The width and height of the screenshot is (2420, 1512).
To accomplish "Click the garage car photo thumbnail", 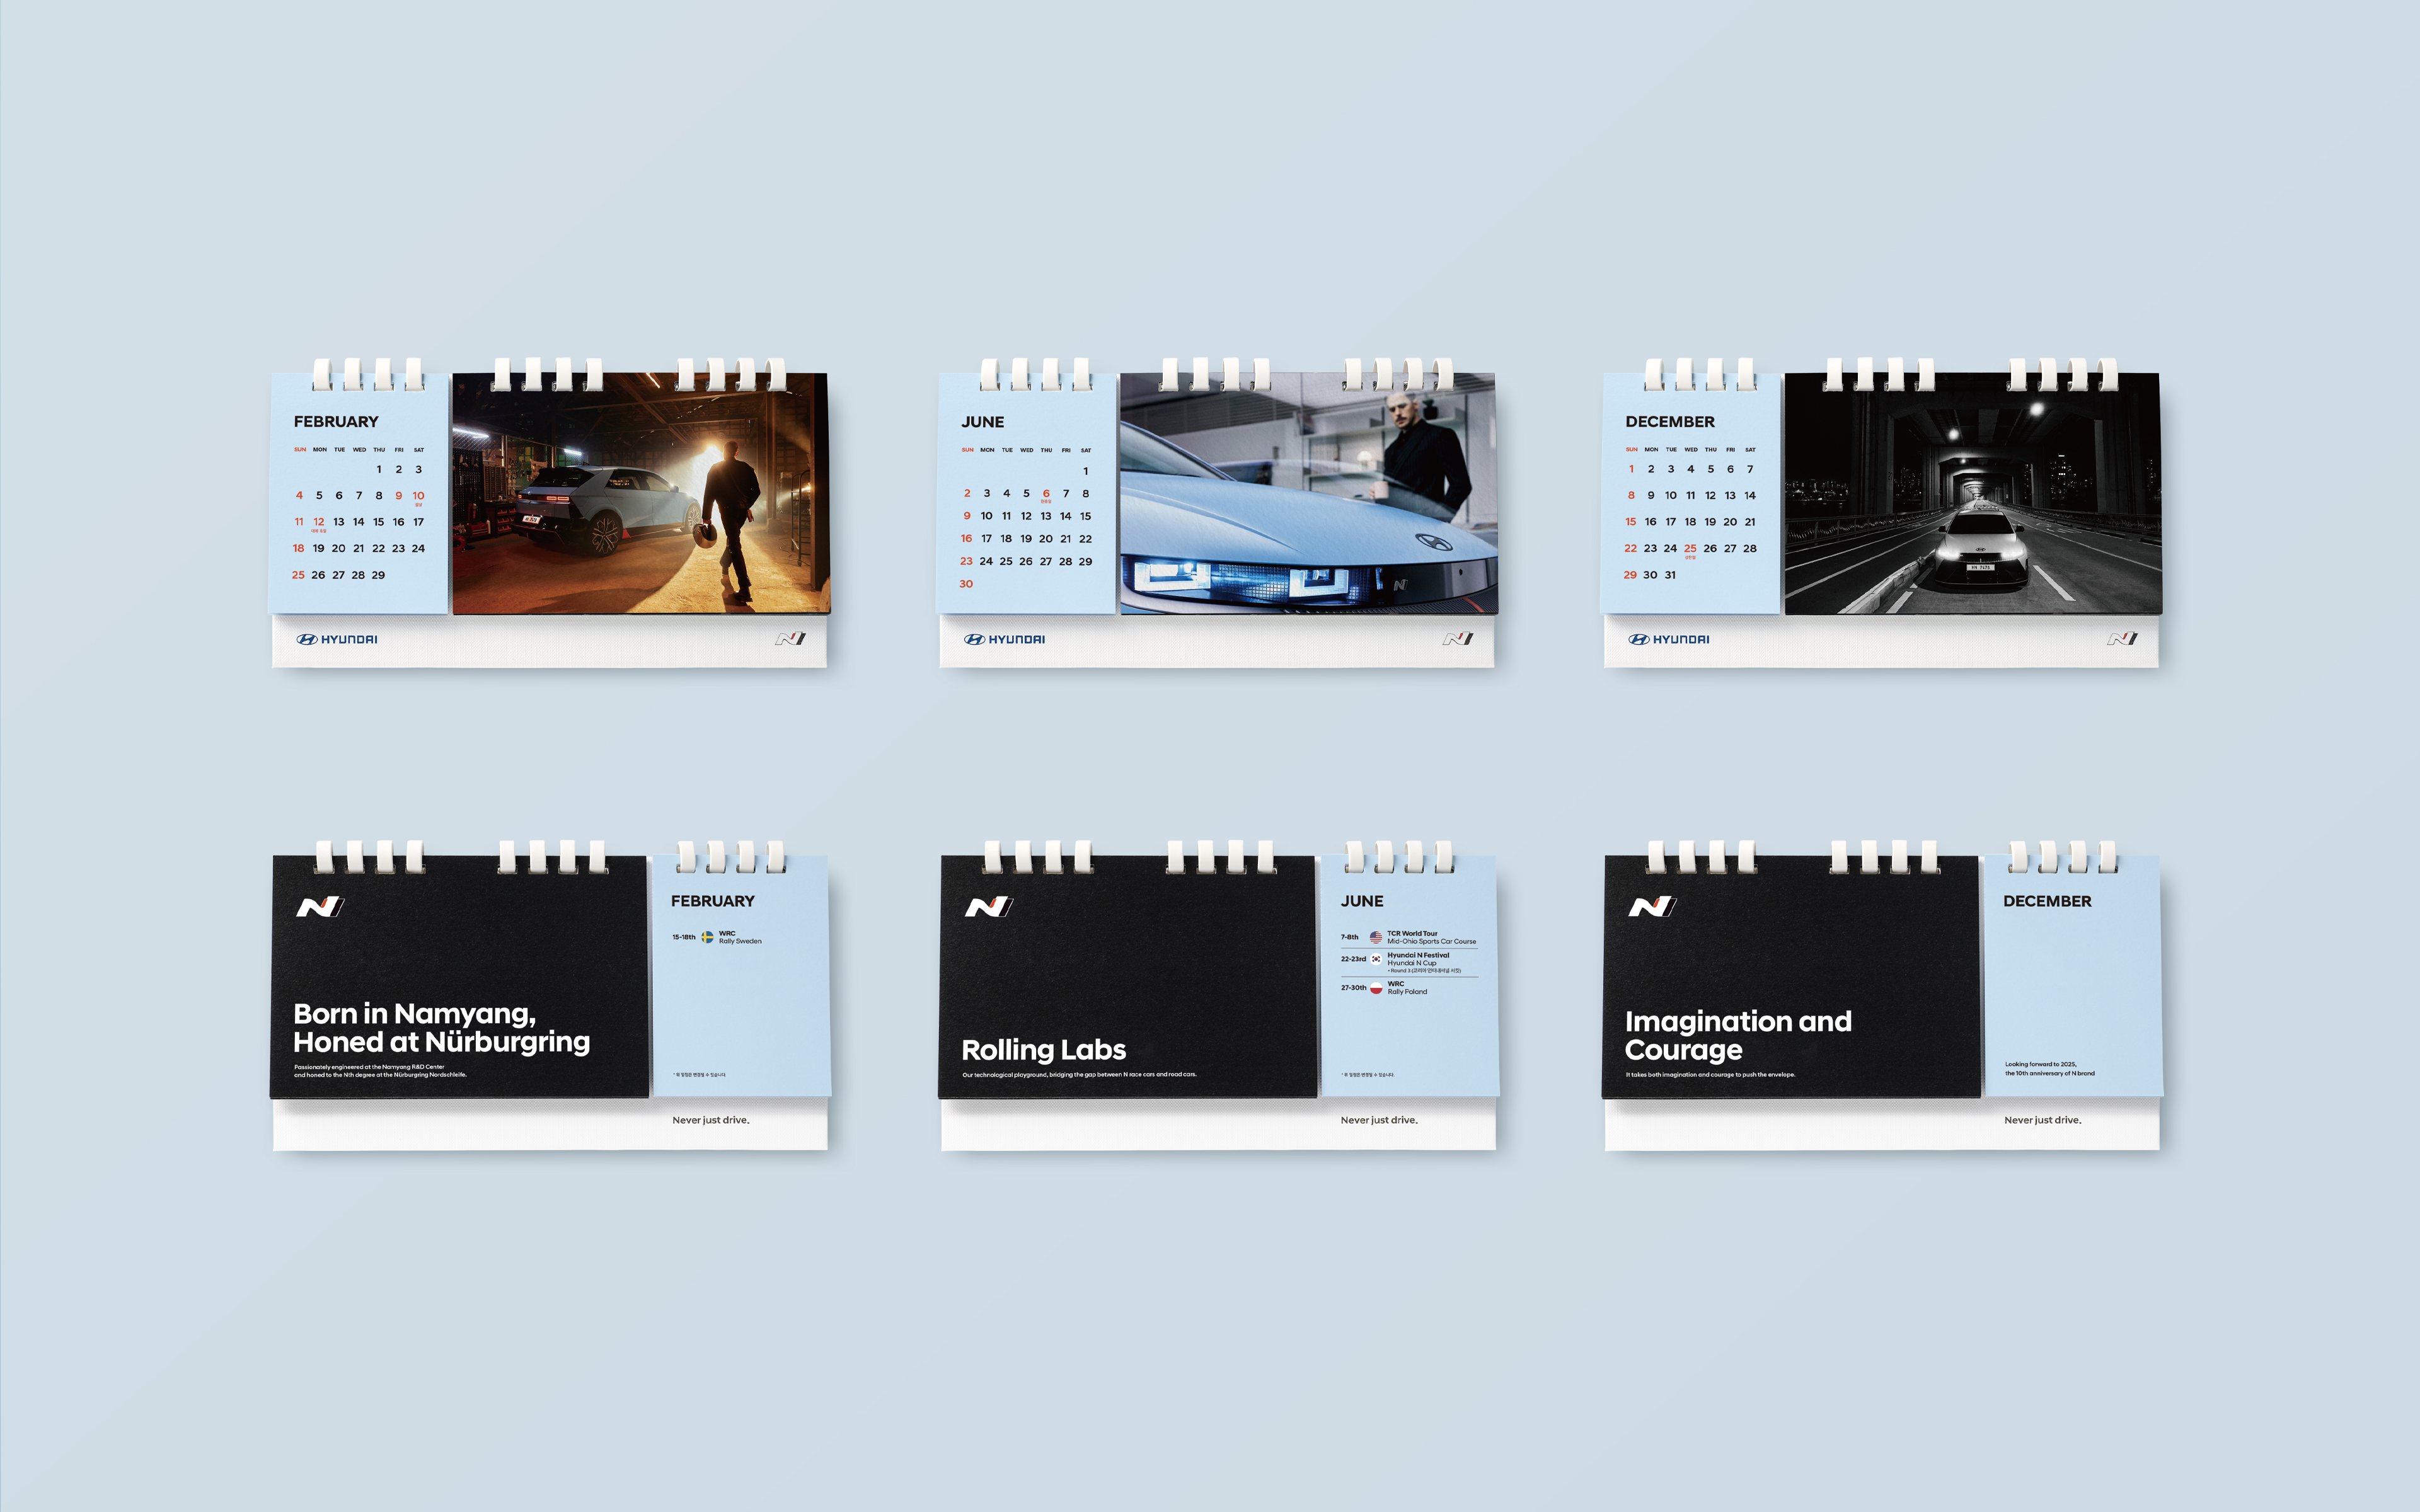I will [640, 494].
